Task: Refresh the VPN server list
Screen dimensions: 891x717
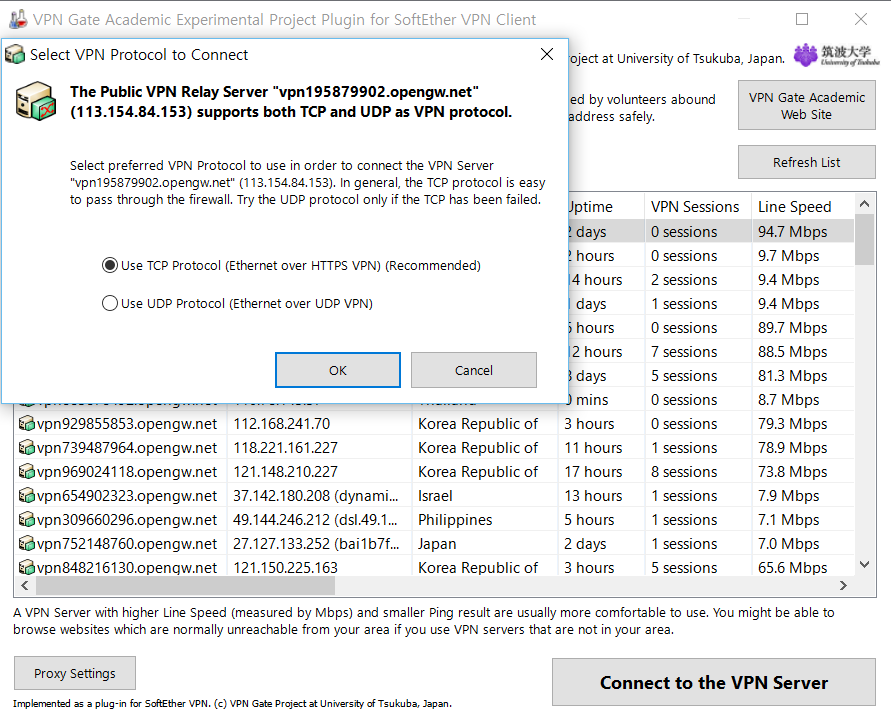Action: [806, 162]
